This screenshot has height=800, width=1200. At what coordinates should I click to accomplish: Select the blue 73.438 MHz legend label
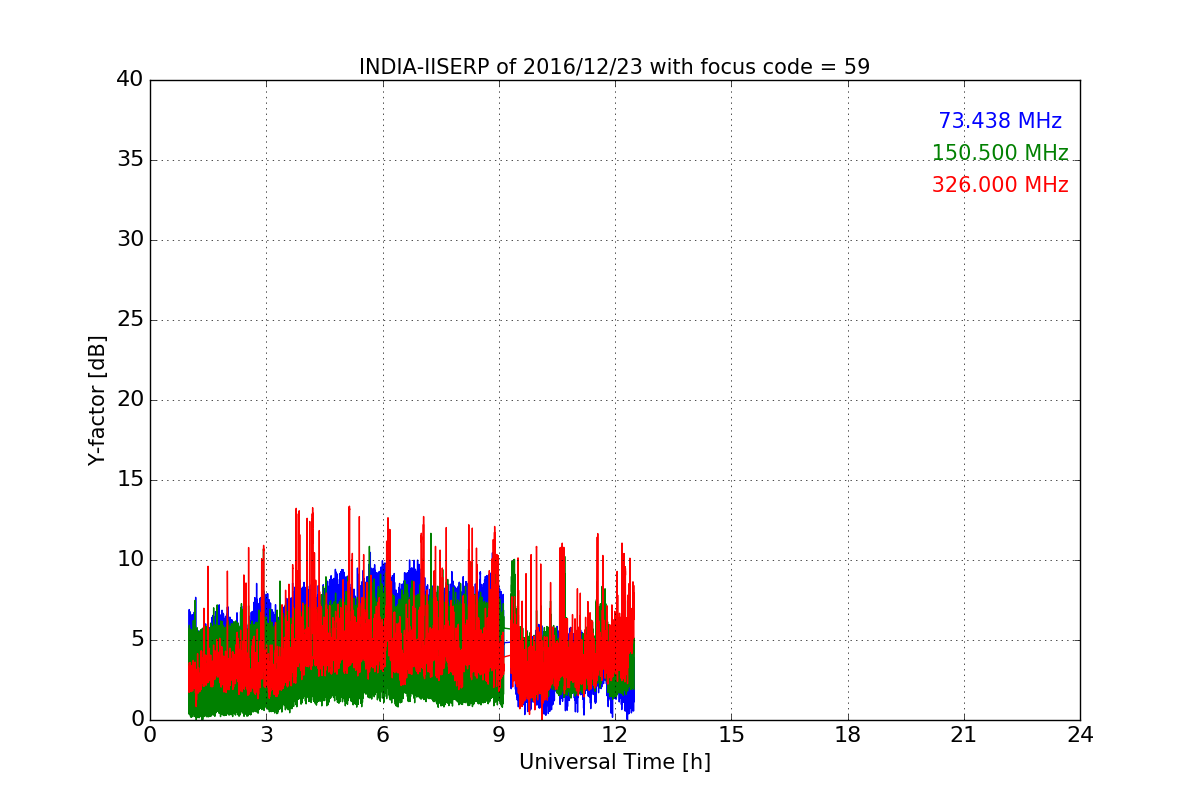(1000, 121)
